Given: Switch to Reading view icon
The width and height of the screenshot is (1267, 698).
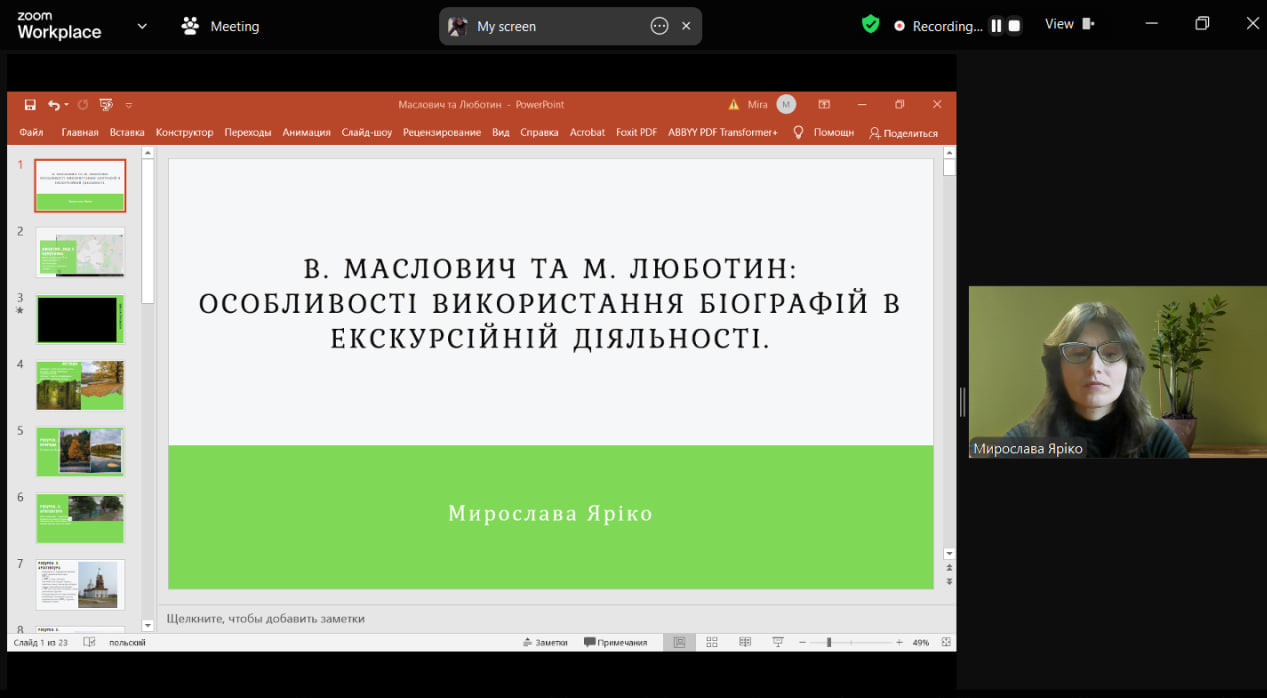Looking at the screenshot, I should (745, 642).
